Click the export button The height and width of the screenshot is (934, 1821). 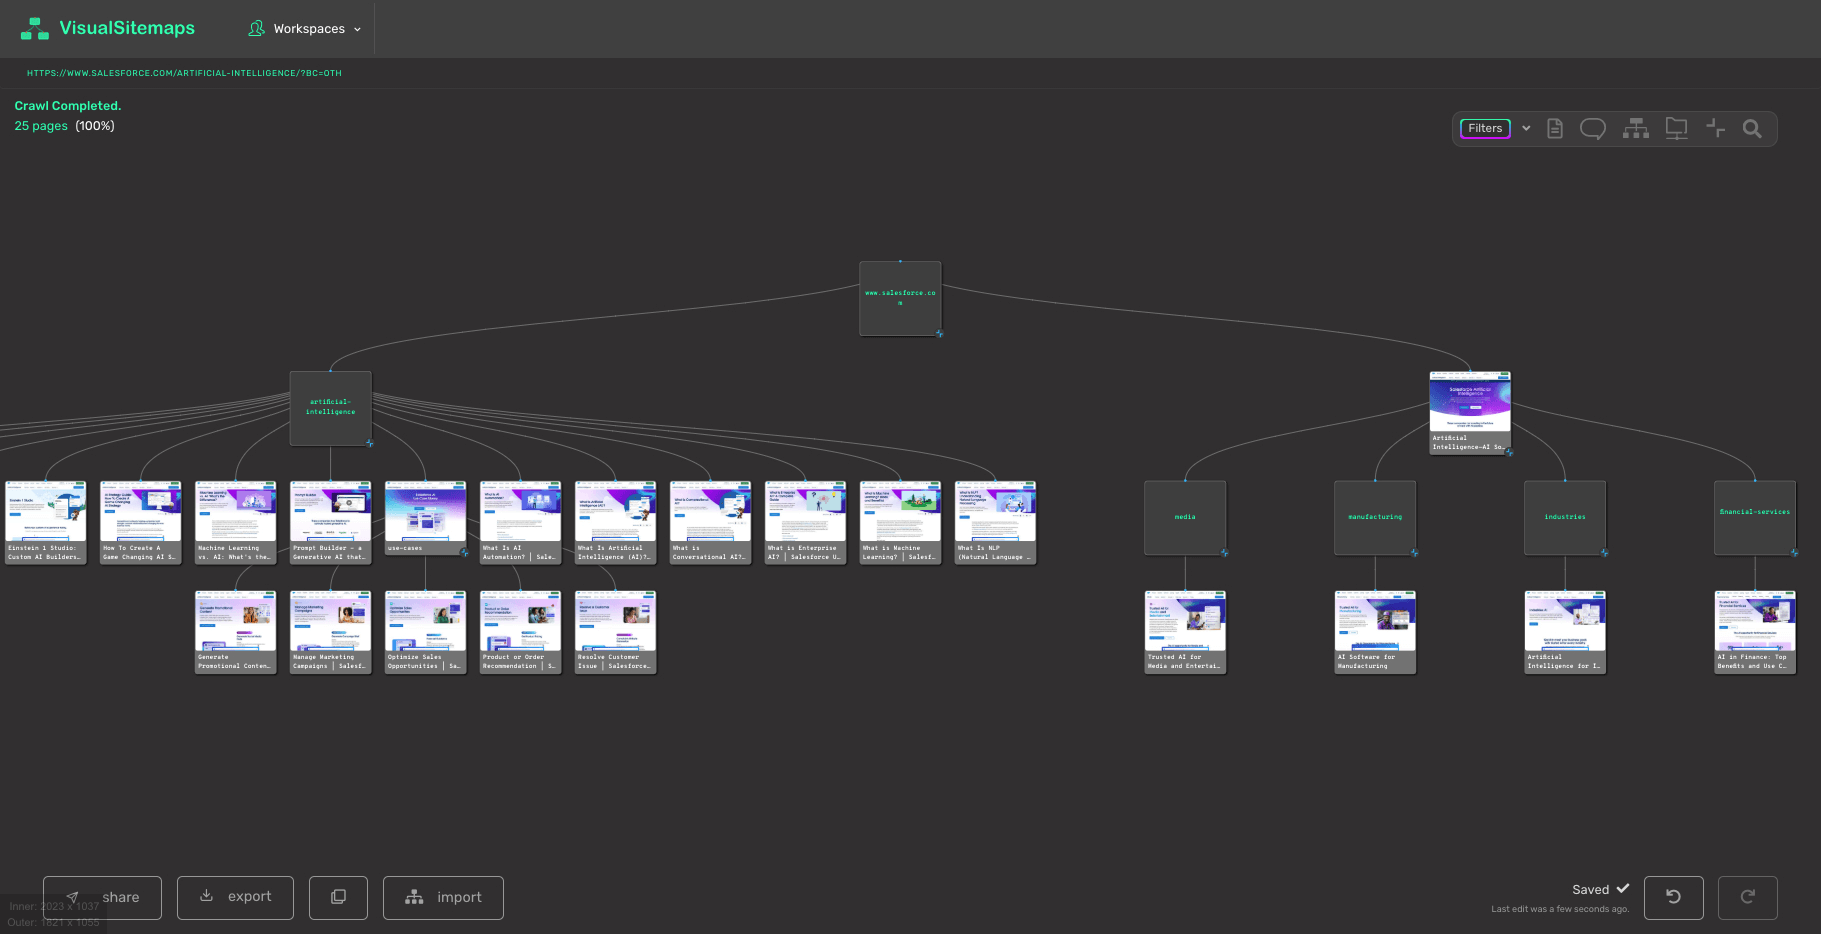point(235,897)
